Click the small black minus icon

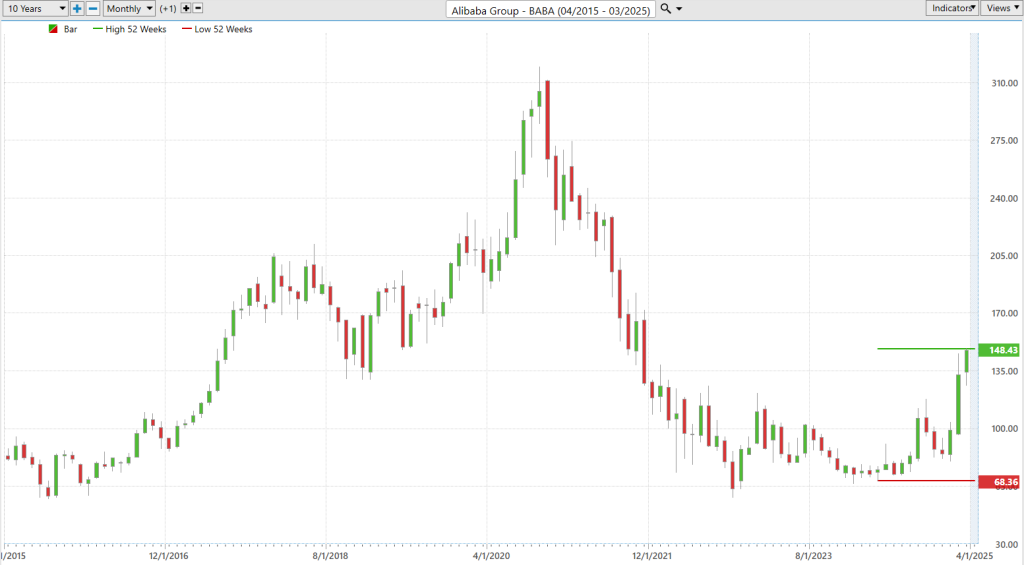(198, 8)
